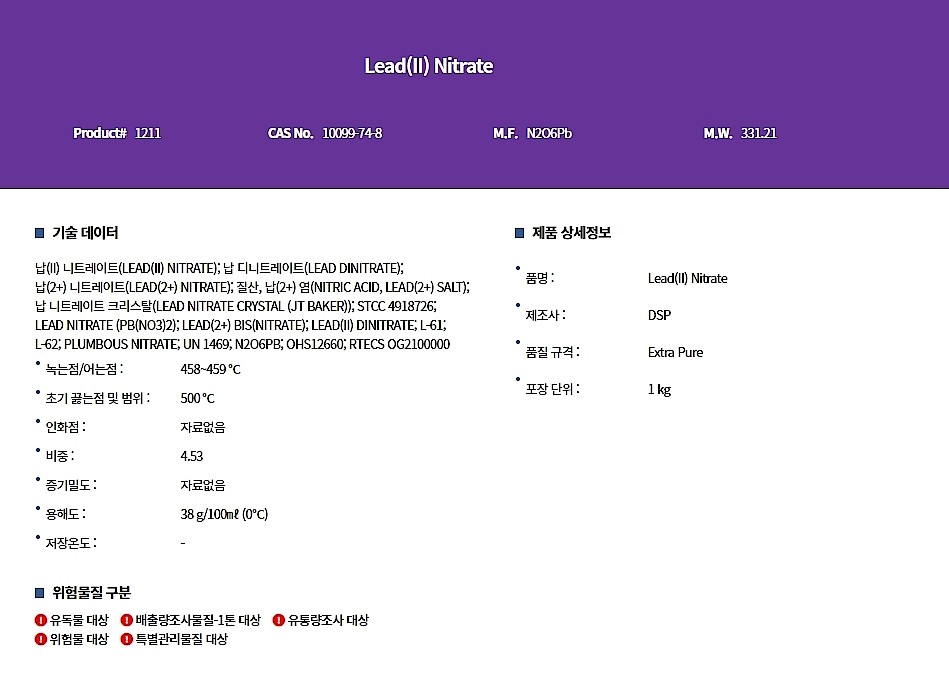Click the red warning icon beside 유통량조사 대상

click(x=278, y=620)
